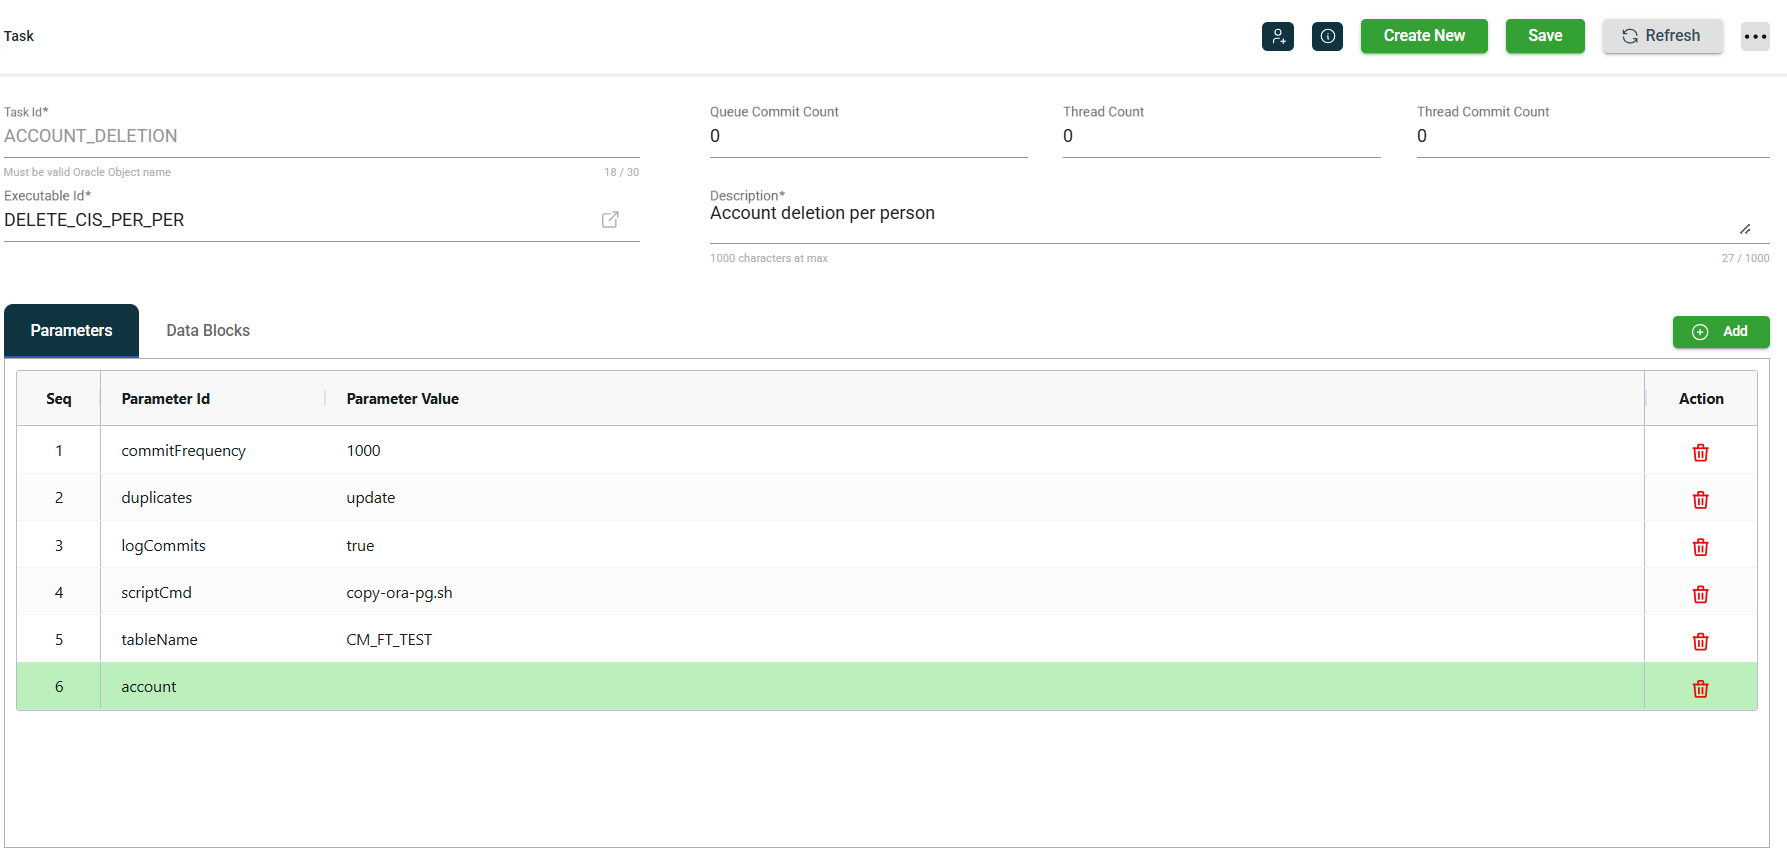Refresh the task page

(1661, 36)
